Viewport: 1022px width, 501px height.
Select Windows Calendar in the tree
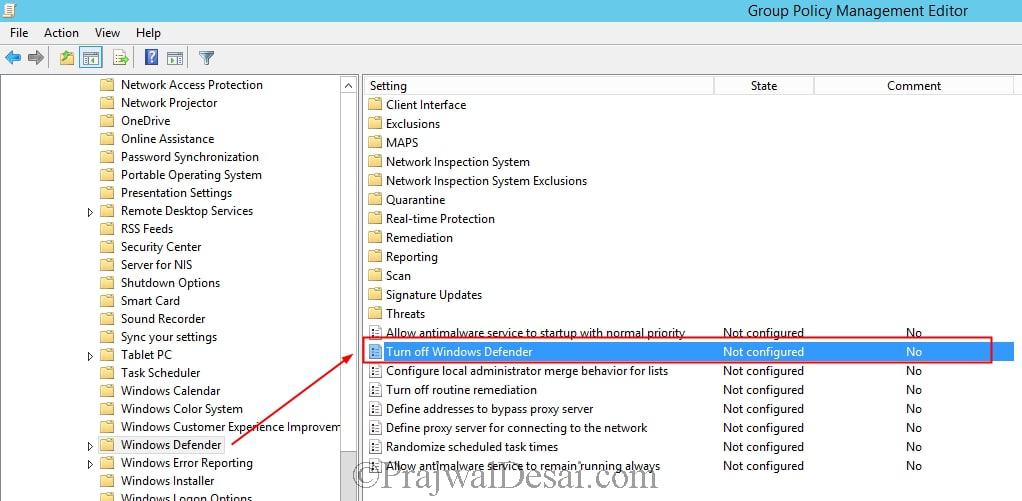pyautogui.click(x=170, y=391)
